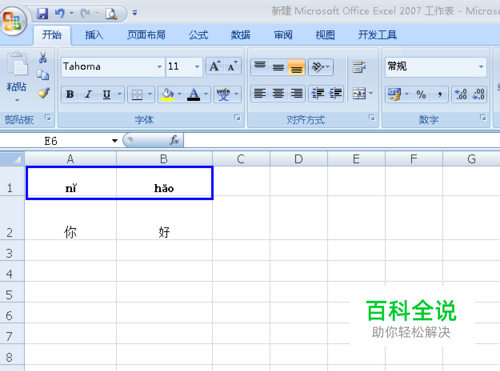Open the 审阅 ribbon tab
500x371 pixels.
coord(283,35)
